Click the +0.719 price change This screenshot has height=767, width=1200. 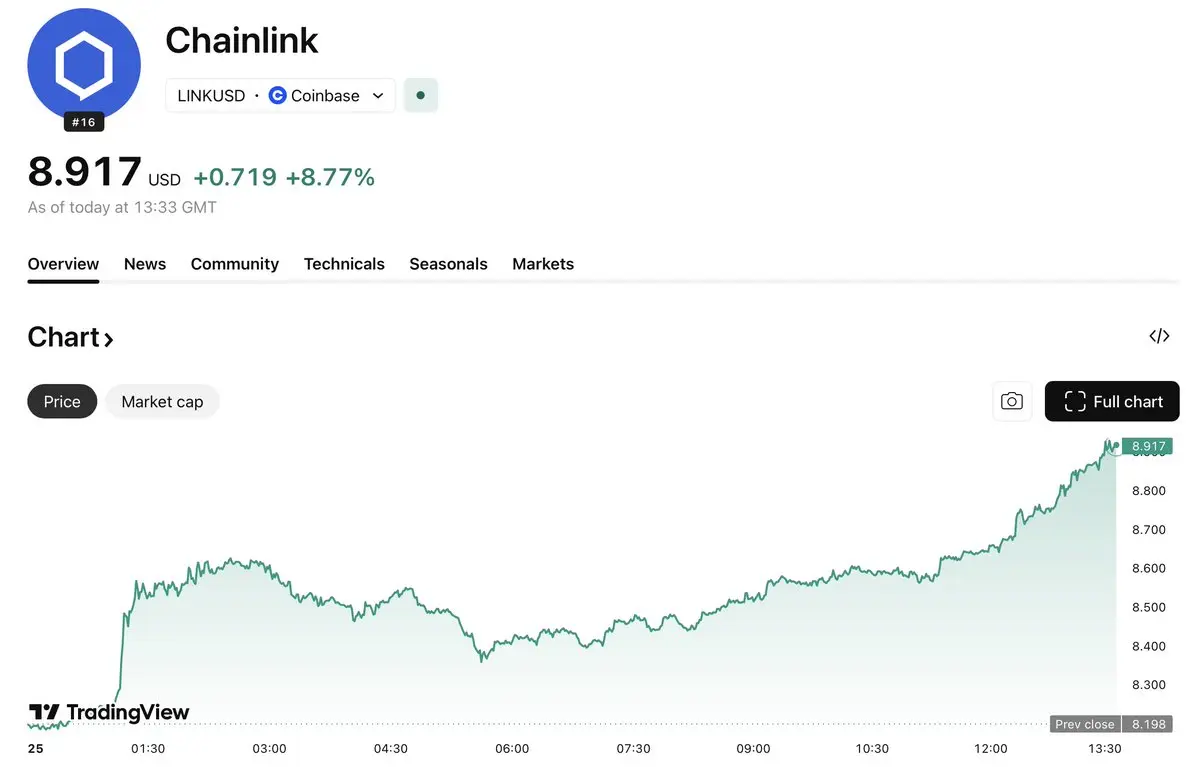[235, 177]
